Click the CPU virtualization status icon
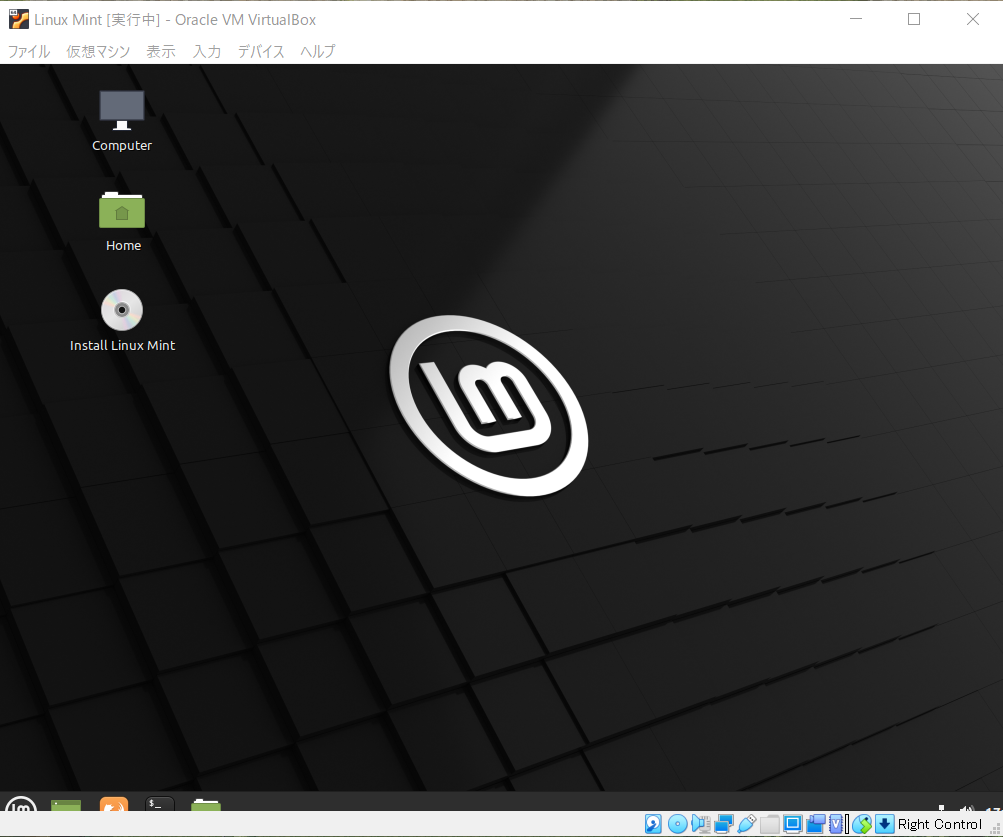 pos(838,824)
